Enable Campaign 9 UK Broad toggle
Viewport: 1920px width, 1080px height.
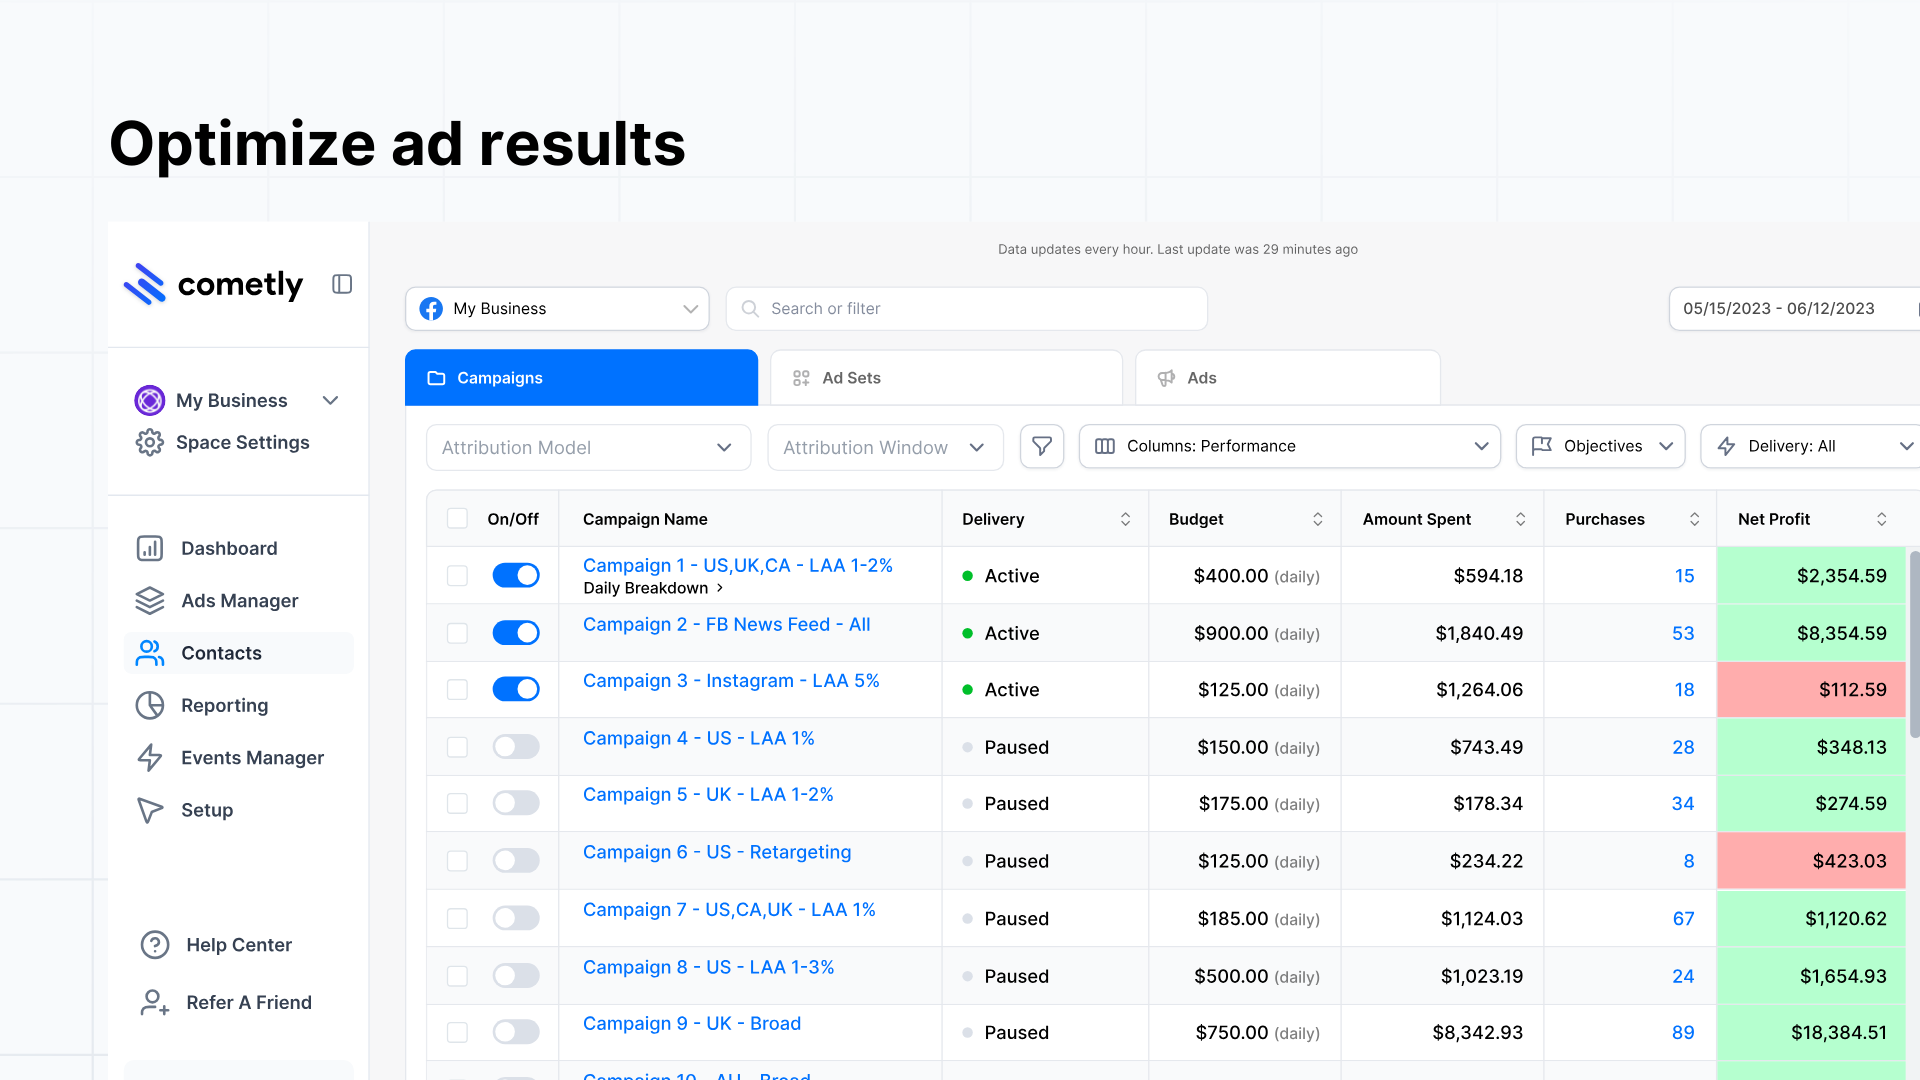click(x=516, y=1032)
